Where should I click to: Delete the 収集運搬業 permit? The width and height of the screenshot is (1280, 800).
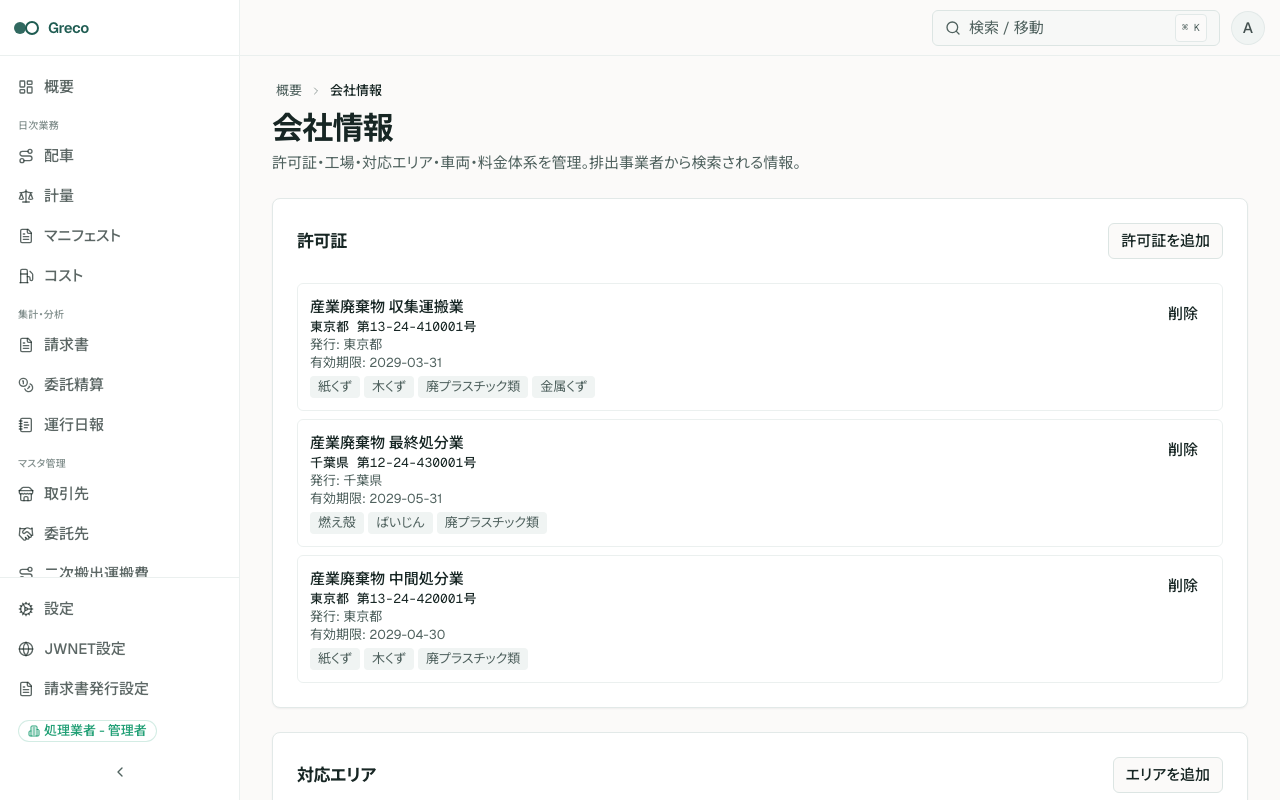(1183, 314)
